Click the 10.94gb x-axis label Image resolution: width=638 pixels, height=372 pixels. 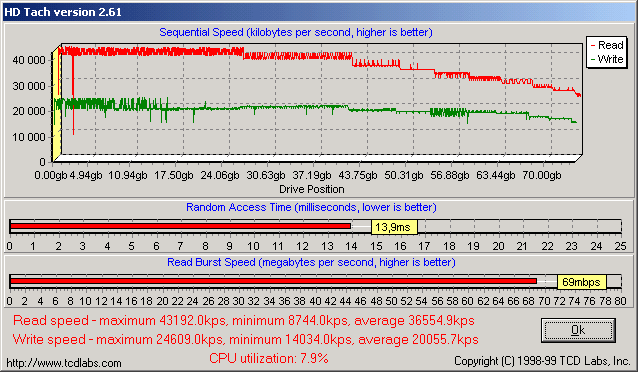(128, 175)
